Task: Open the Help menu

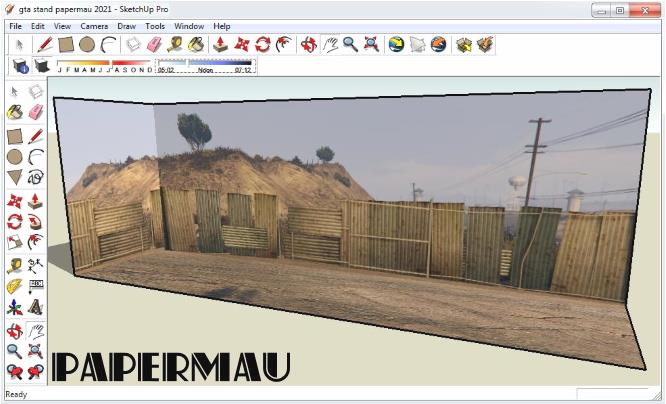Action: 221,26
